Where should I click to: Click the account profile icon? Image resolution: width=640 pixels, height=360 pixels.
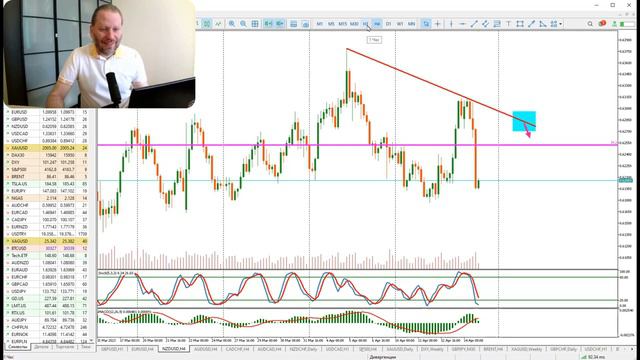(614, 24)
